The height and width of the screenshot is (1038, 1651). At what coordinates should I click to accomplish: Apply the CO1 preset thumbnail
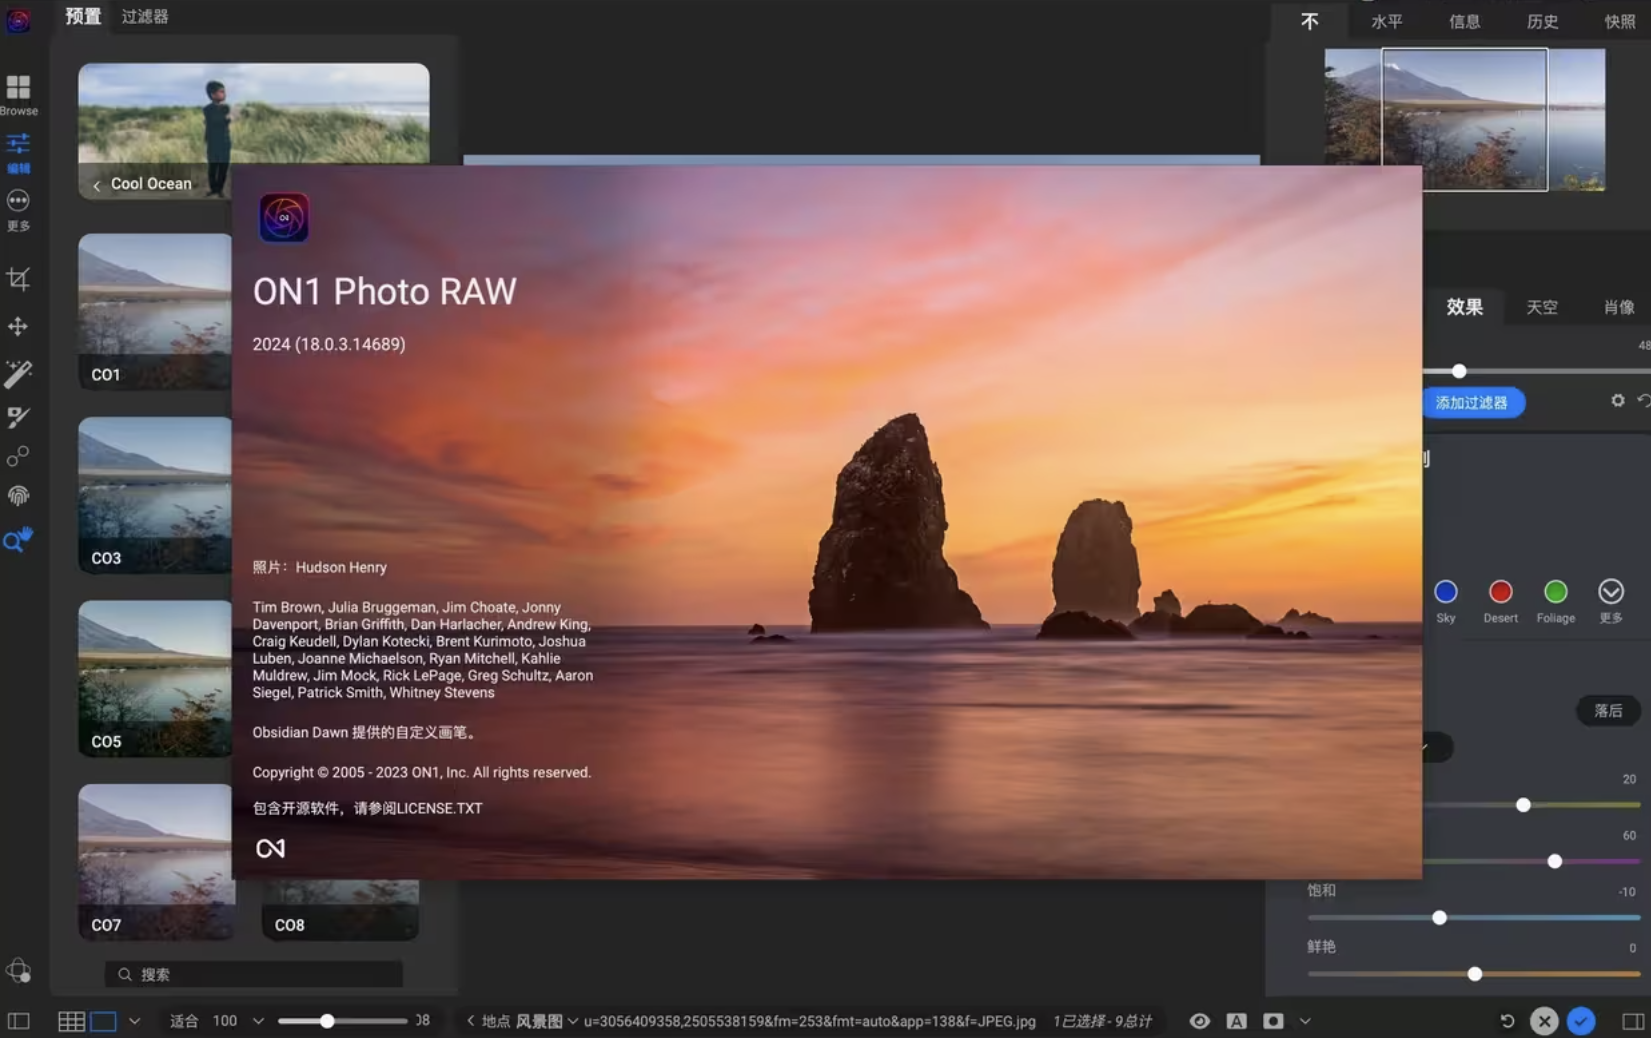155,311
